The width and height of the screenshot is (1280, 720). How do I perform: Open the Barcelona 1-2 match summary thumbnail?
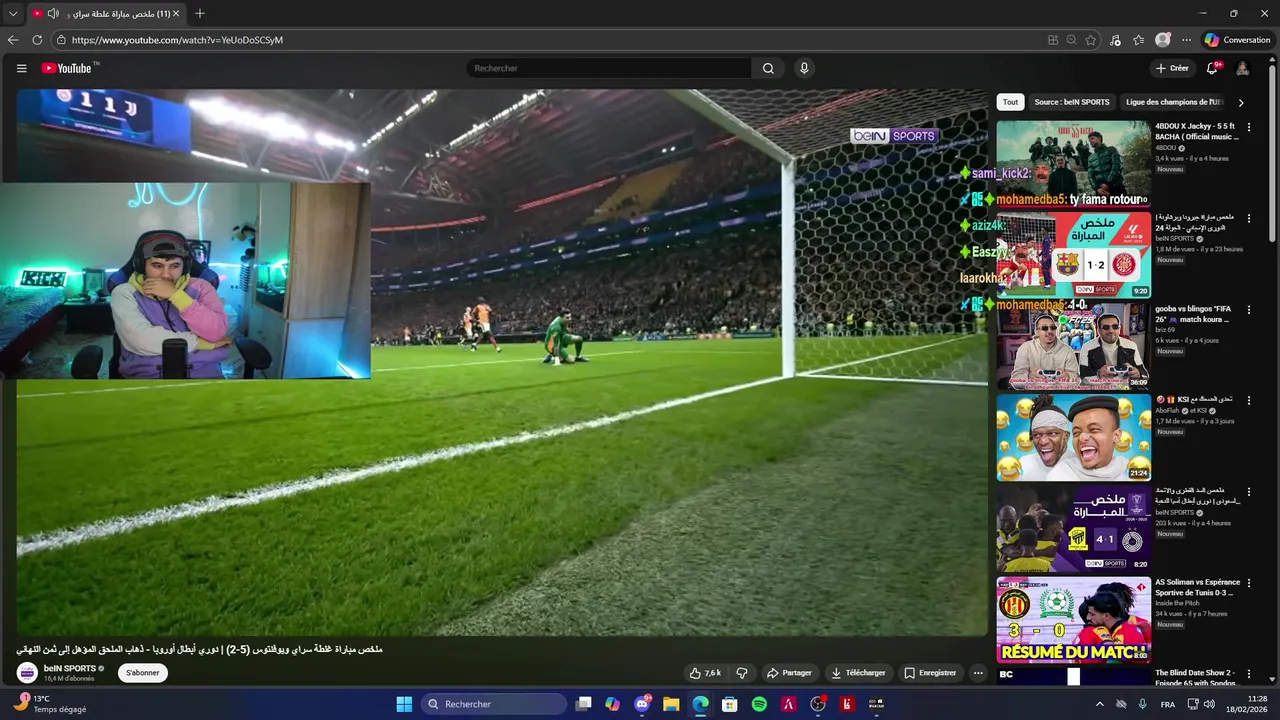click(1073, 254)
